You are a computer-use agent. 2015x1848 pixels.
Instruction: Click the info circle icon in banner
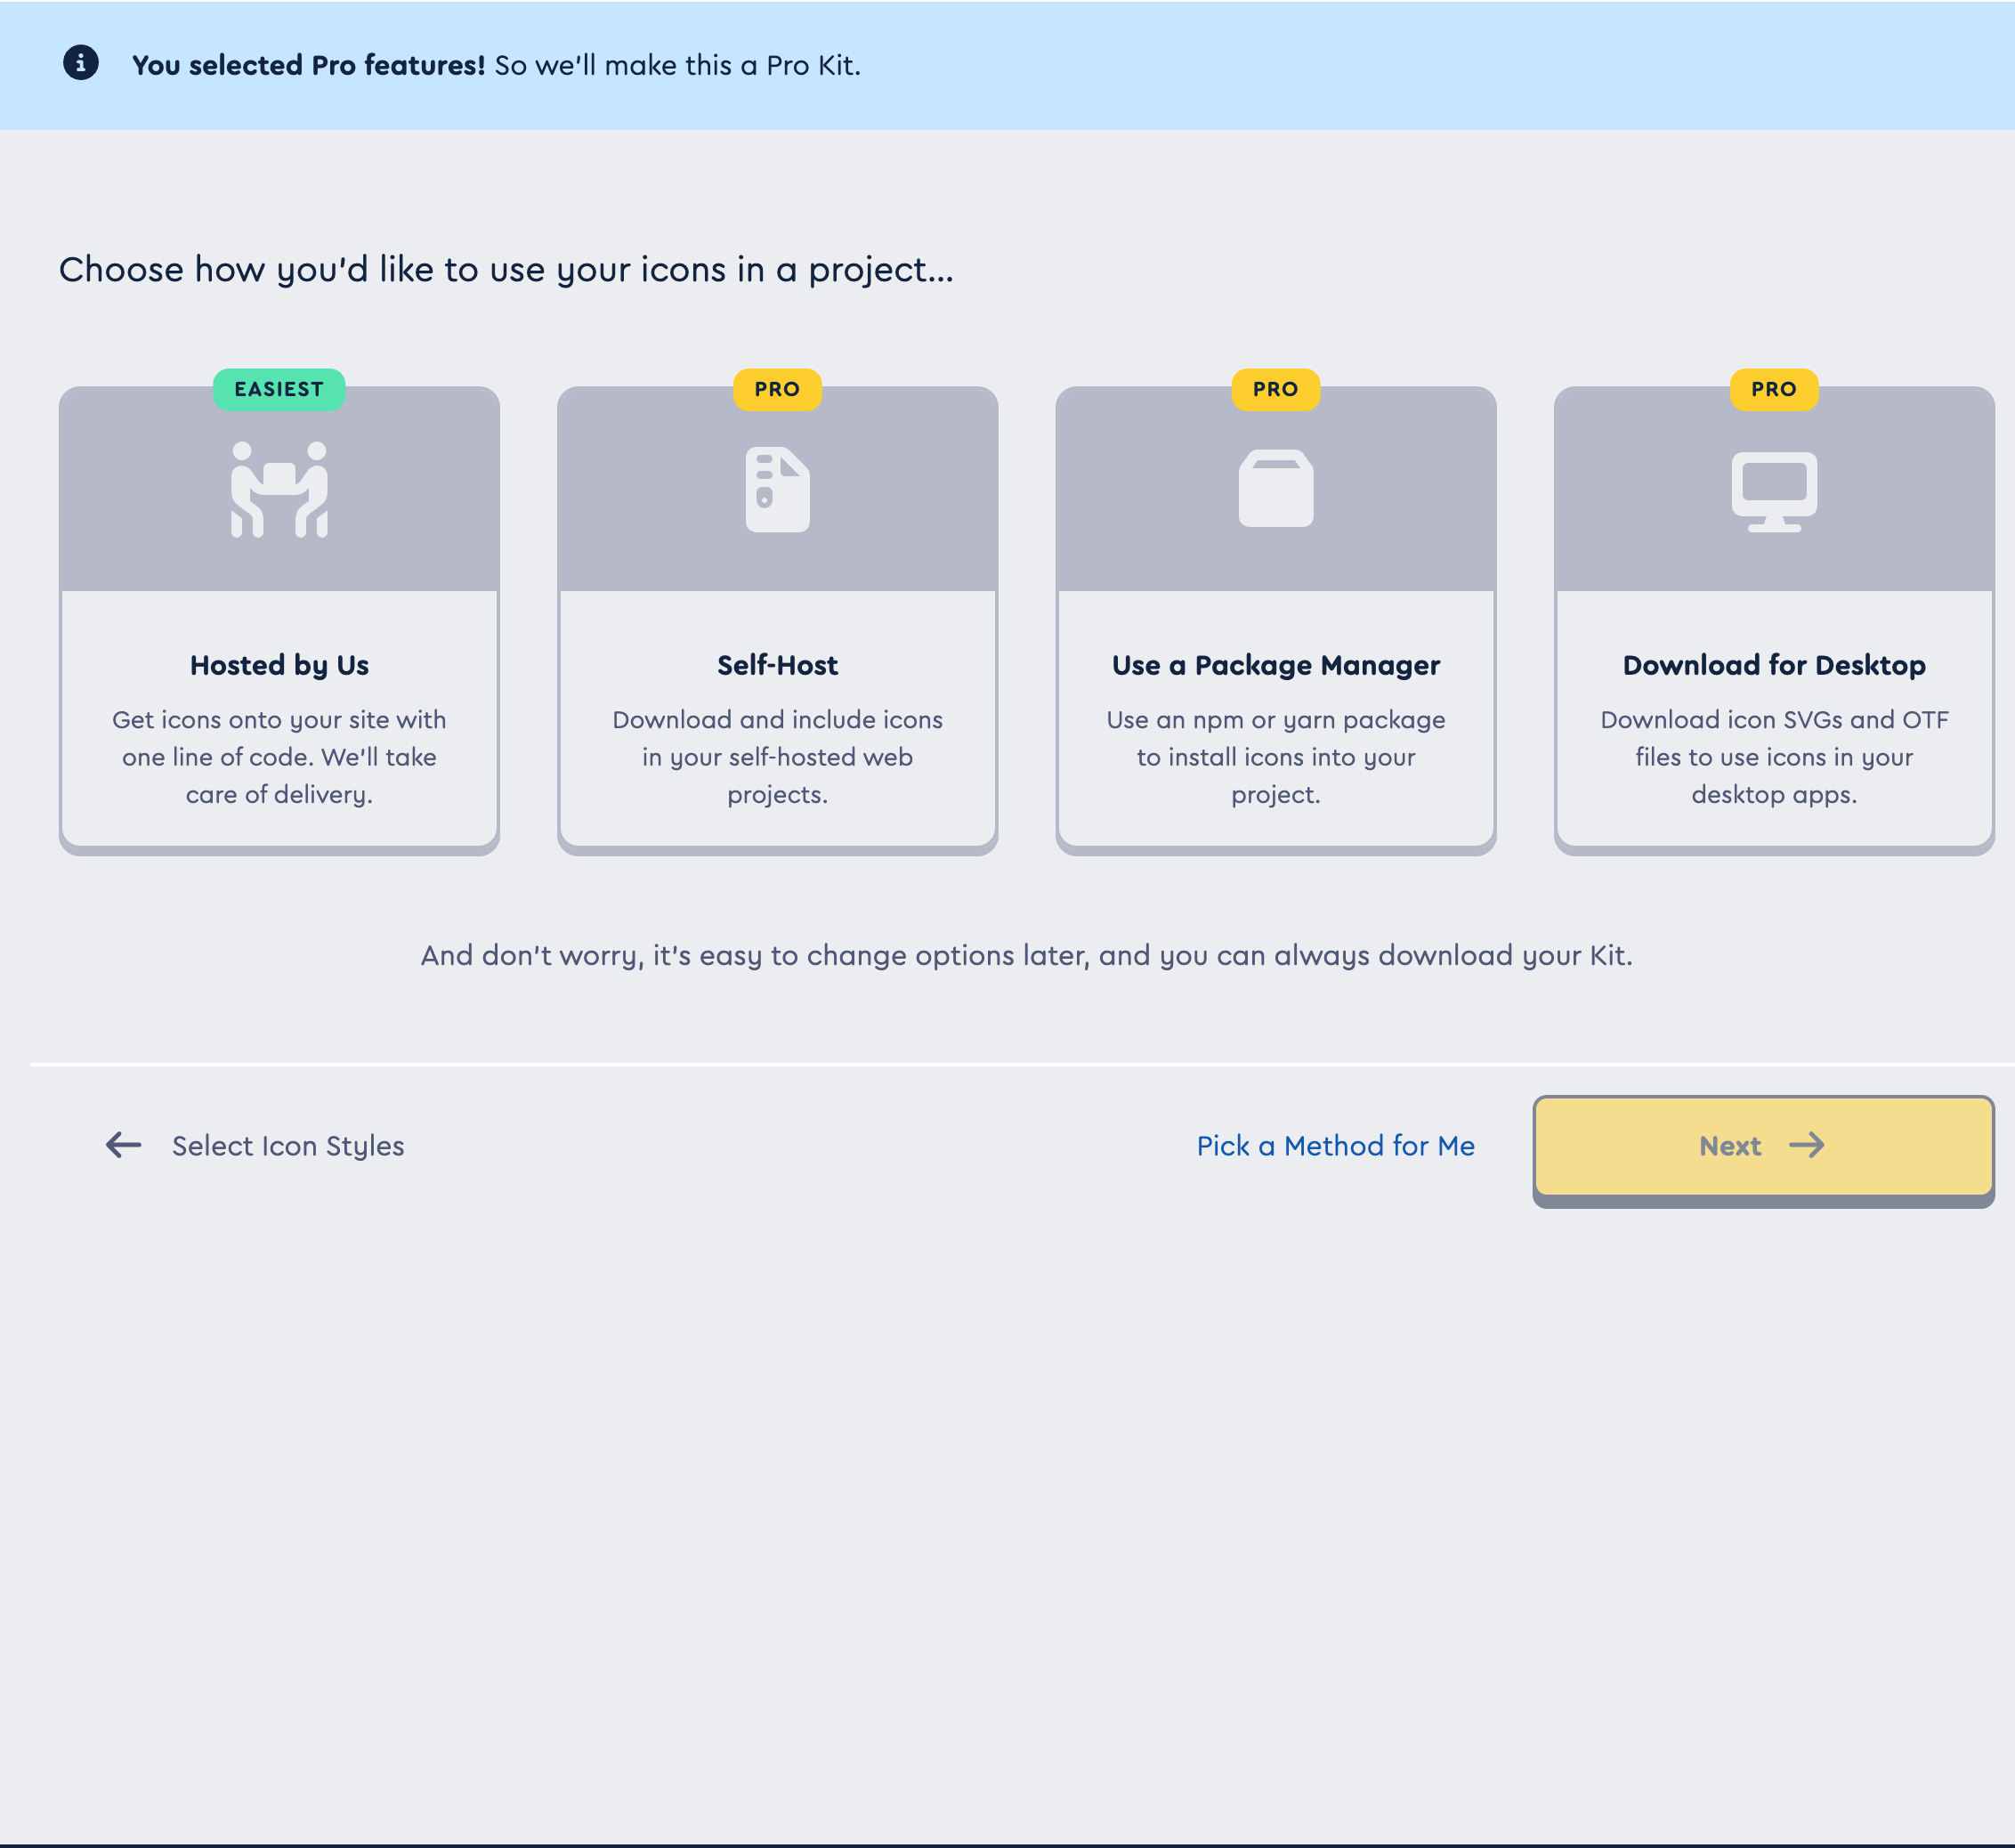pos(81,63)
